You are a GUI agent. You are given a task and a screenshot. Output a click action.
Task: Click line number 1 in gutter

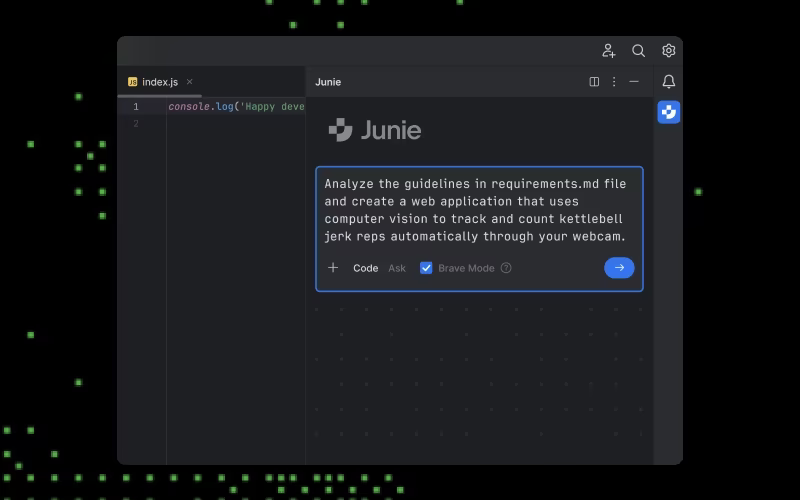pyautogui.click(x=136, y=107)
